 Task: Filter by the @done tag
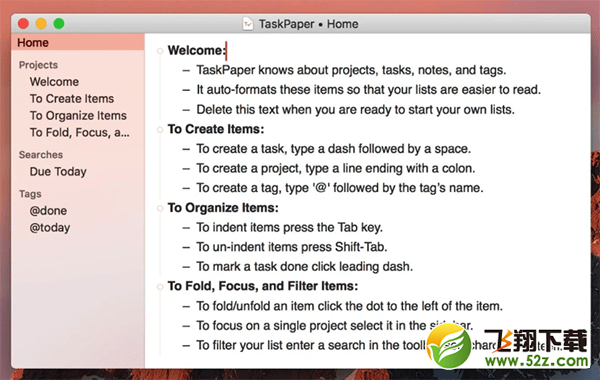point(48,210)
